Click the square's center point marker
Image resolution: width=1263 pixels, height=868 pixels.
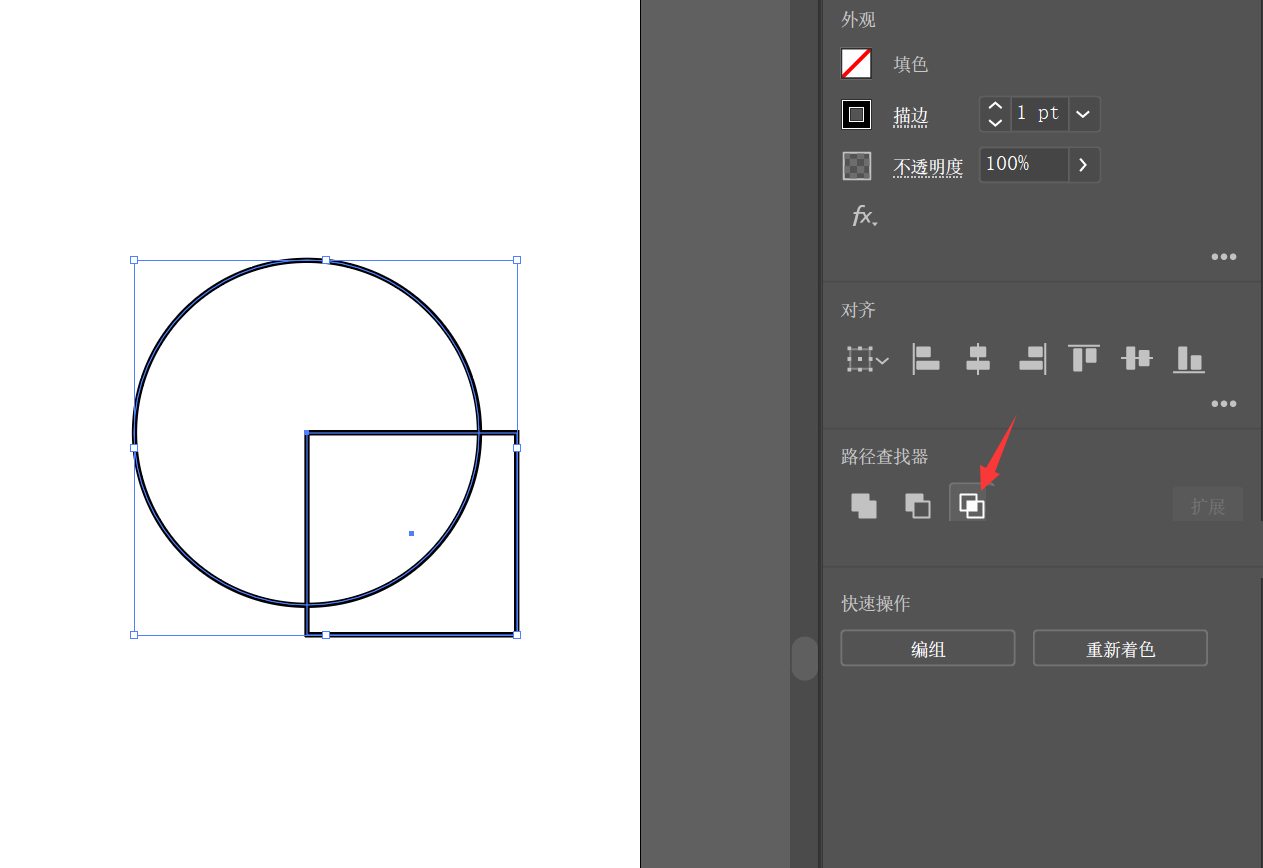(411, 533)
